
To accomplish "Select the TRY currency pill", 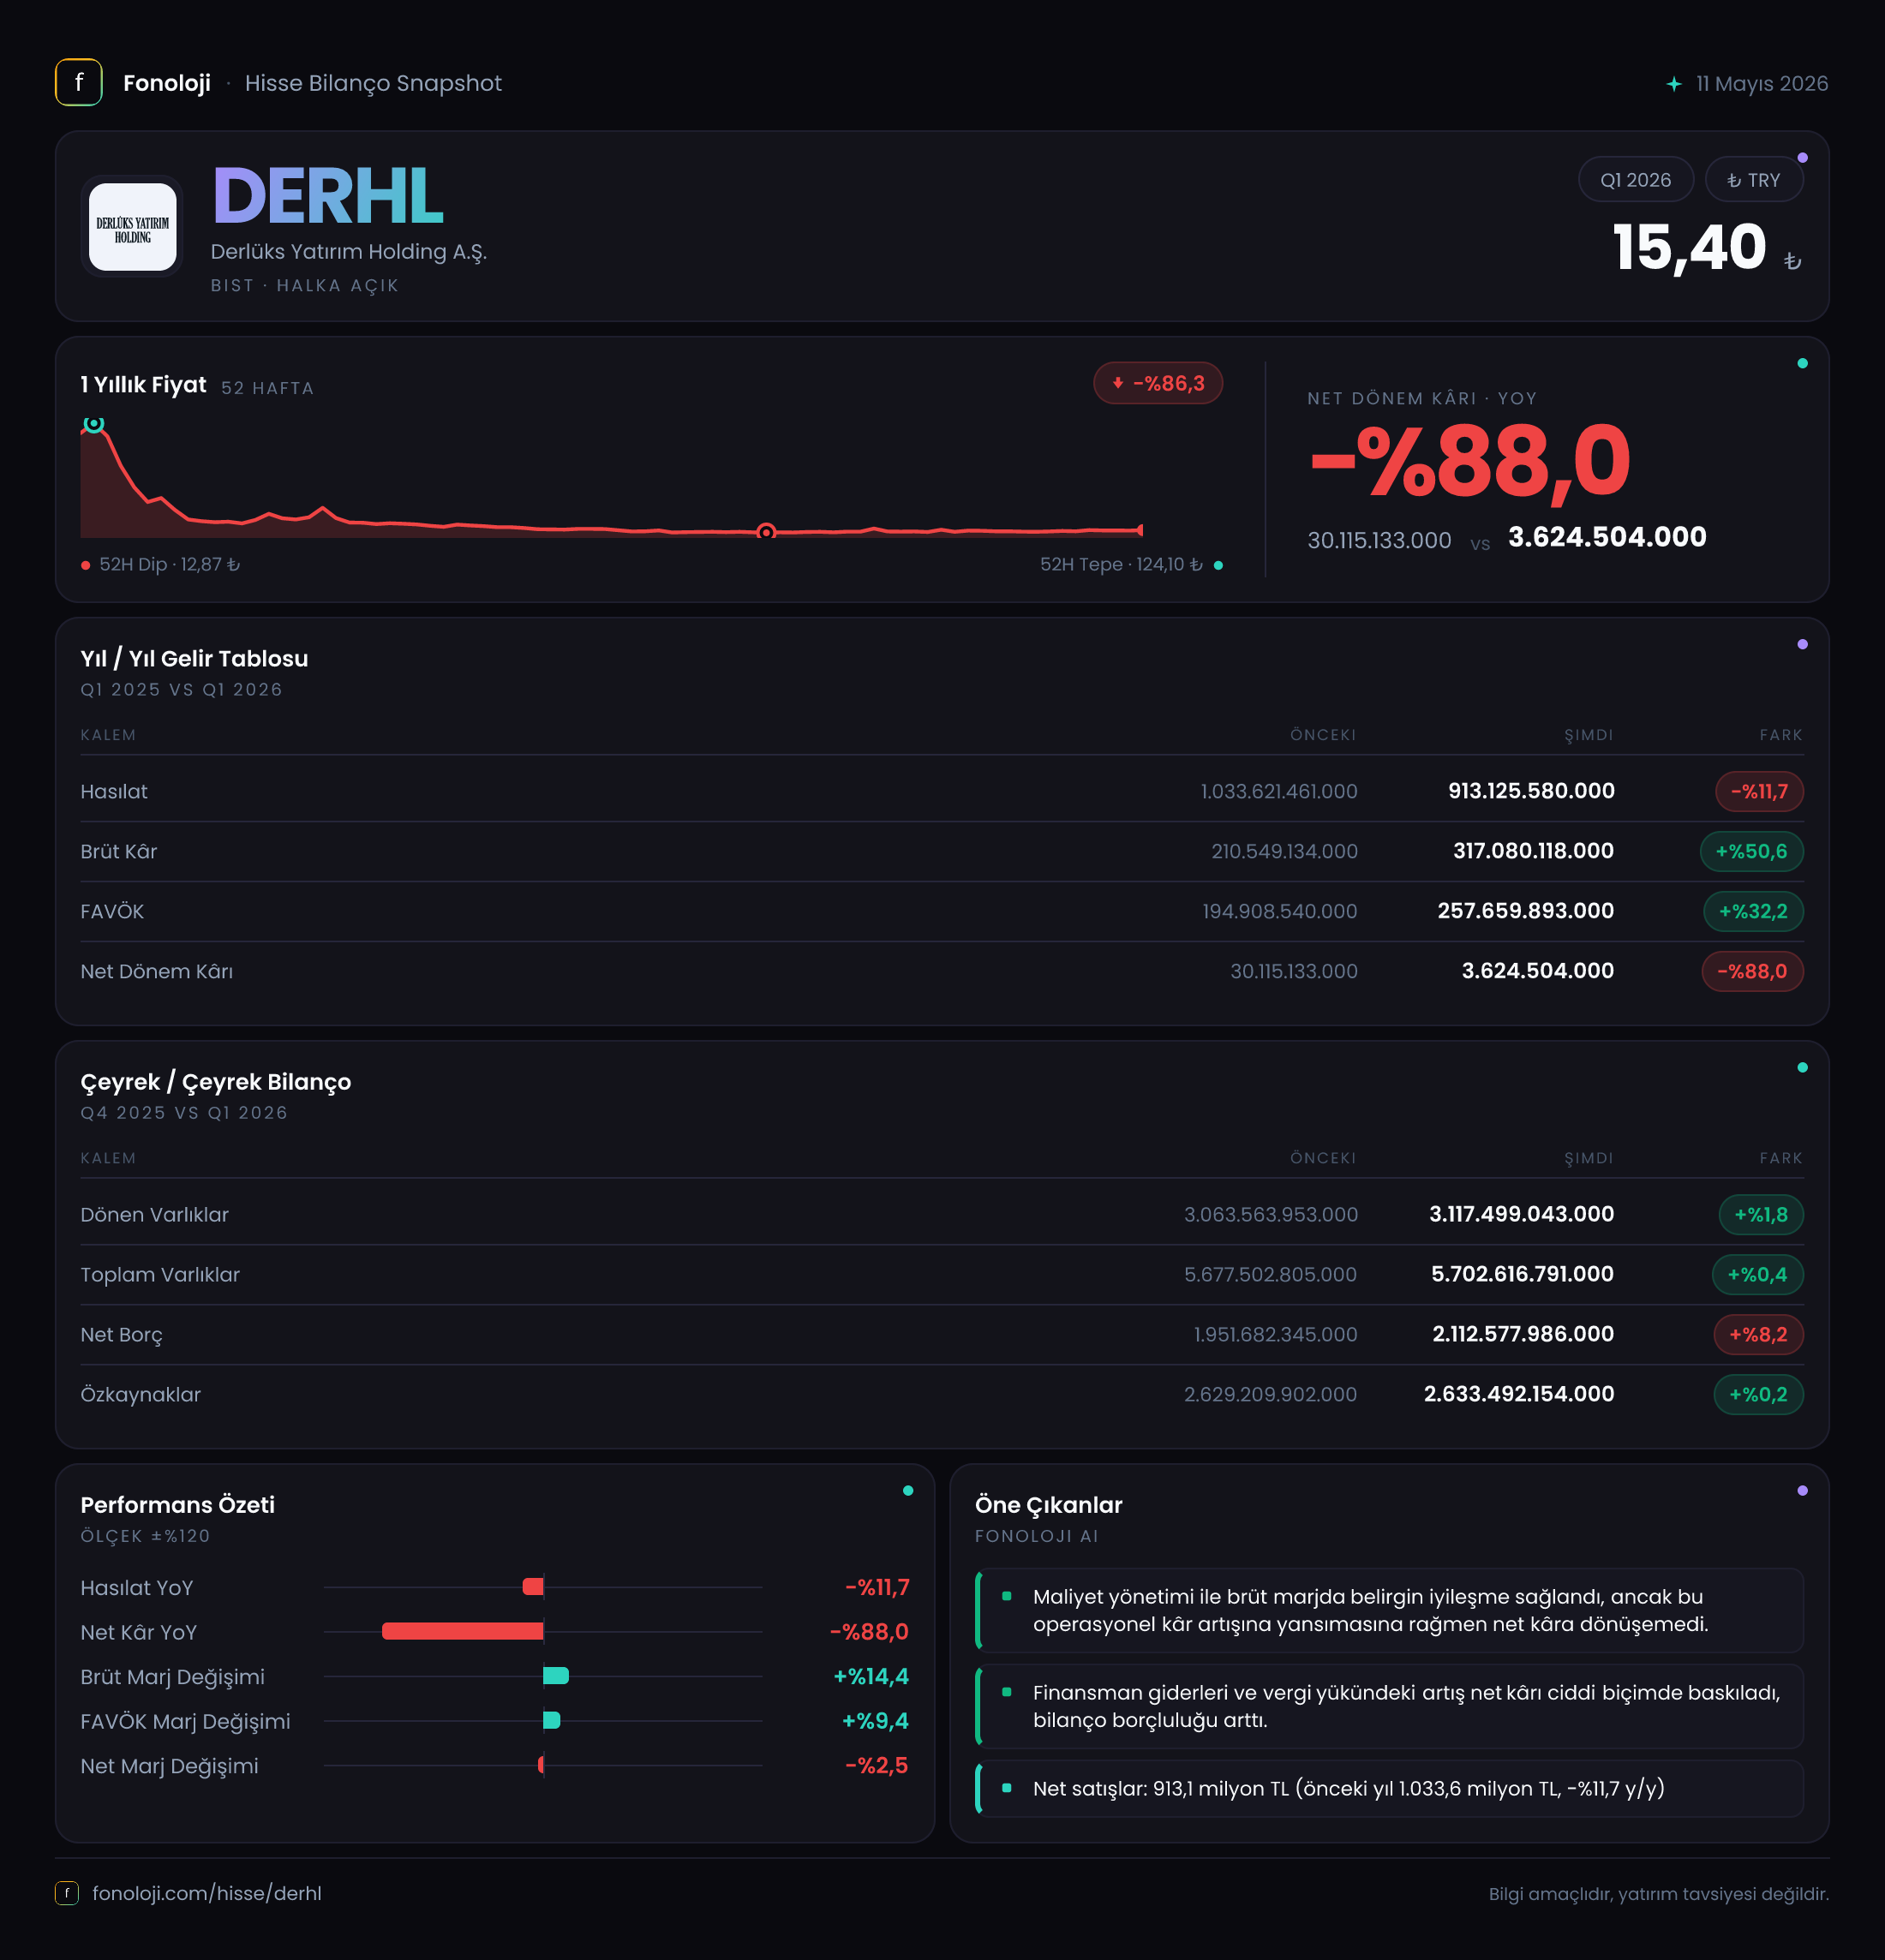I will point(1754,180).
